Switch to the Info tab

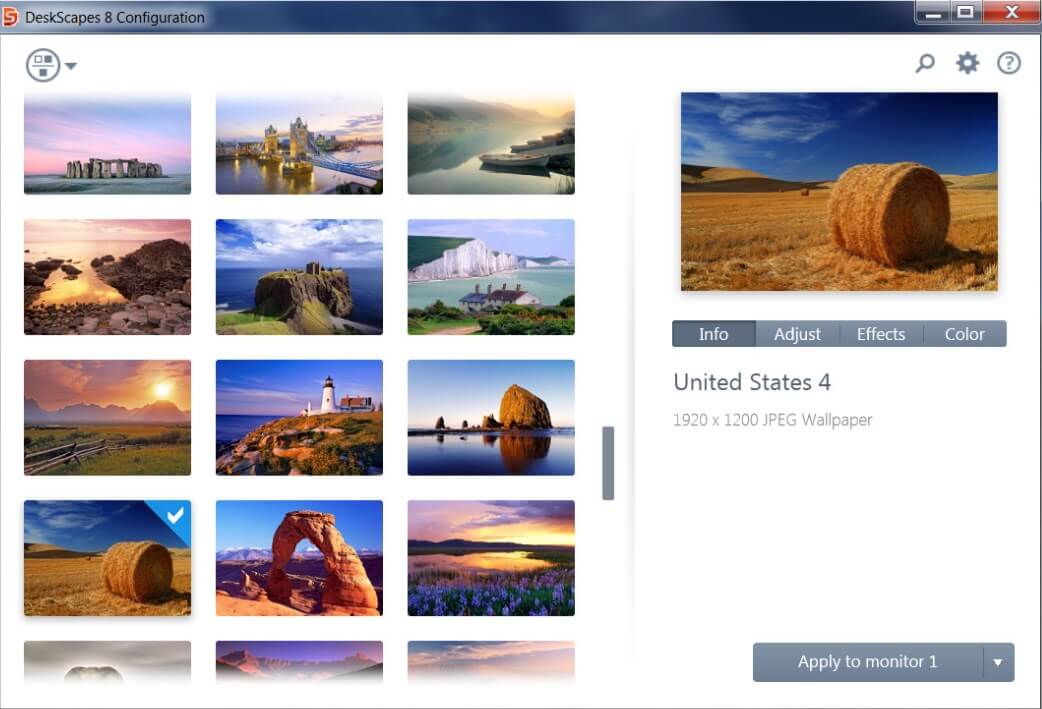pos(713,334)
